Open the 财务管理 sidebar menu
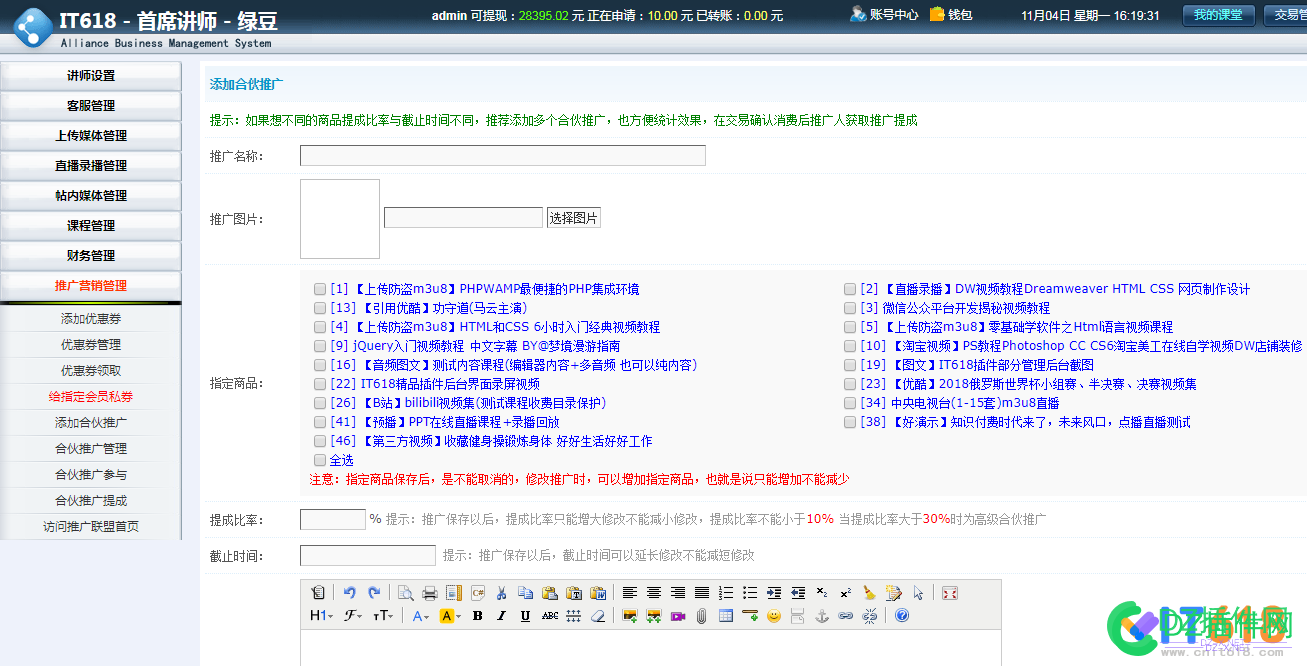 pos(90,256)
